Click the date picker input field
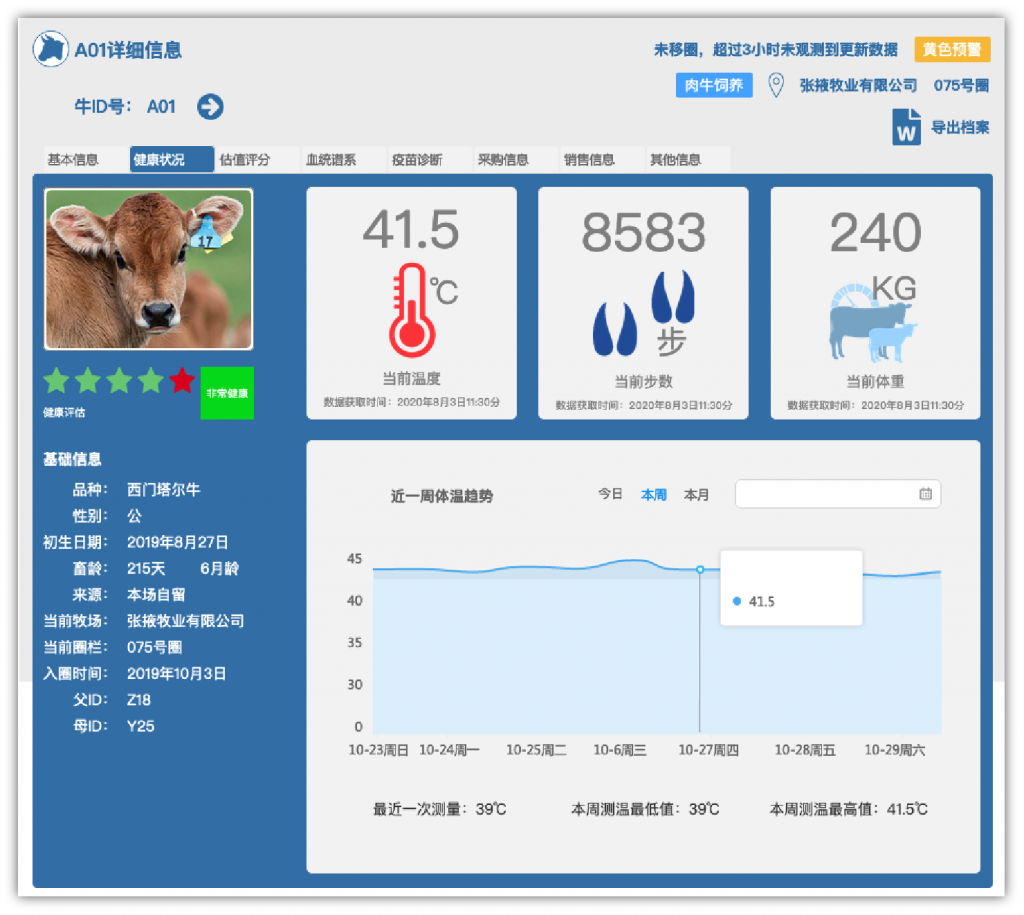 coord(838,494)
